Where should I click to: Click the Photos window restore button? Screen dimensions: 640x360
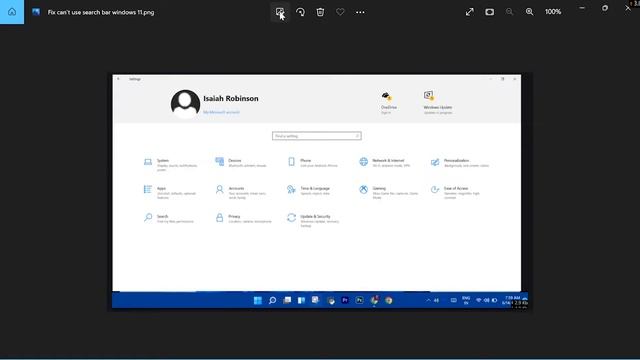(605, 8)
